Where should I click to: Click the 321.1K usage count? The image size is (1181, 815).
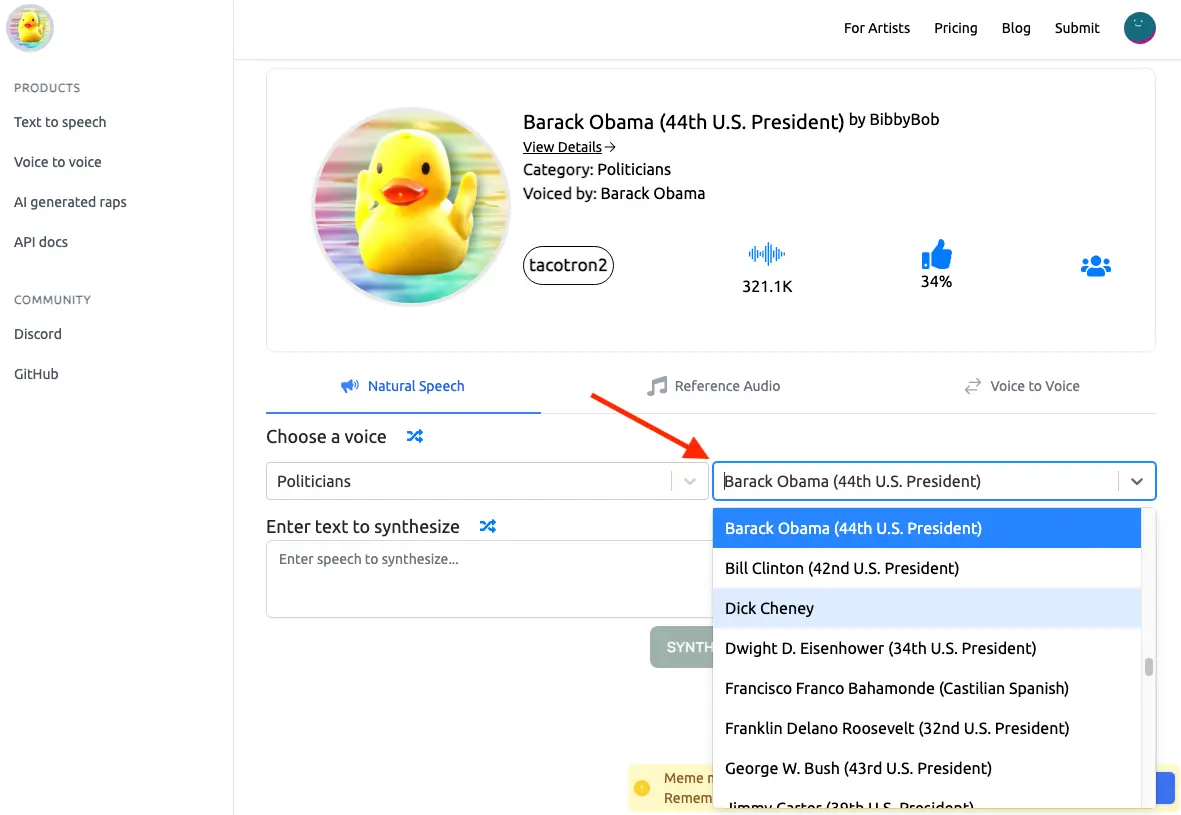[x=767, y=286]
